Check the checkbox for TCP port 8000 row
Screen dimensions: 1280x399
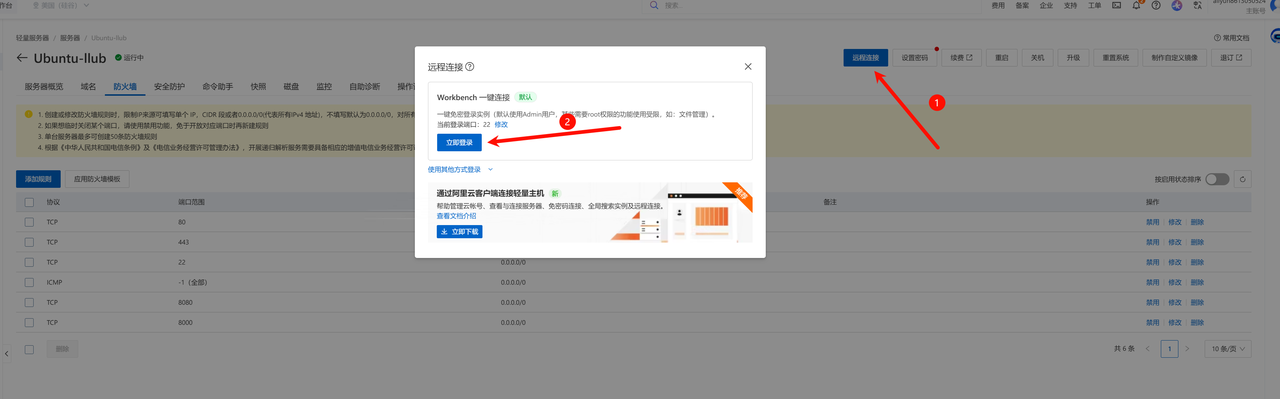(x=30, y=322)
